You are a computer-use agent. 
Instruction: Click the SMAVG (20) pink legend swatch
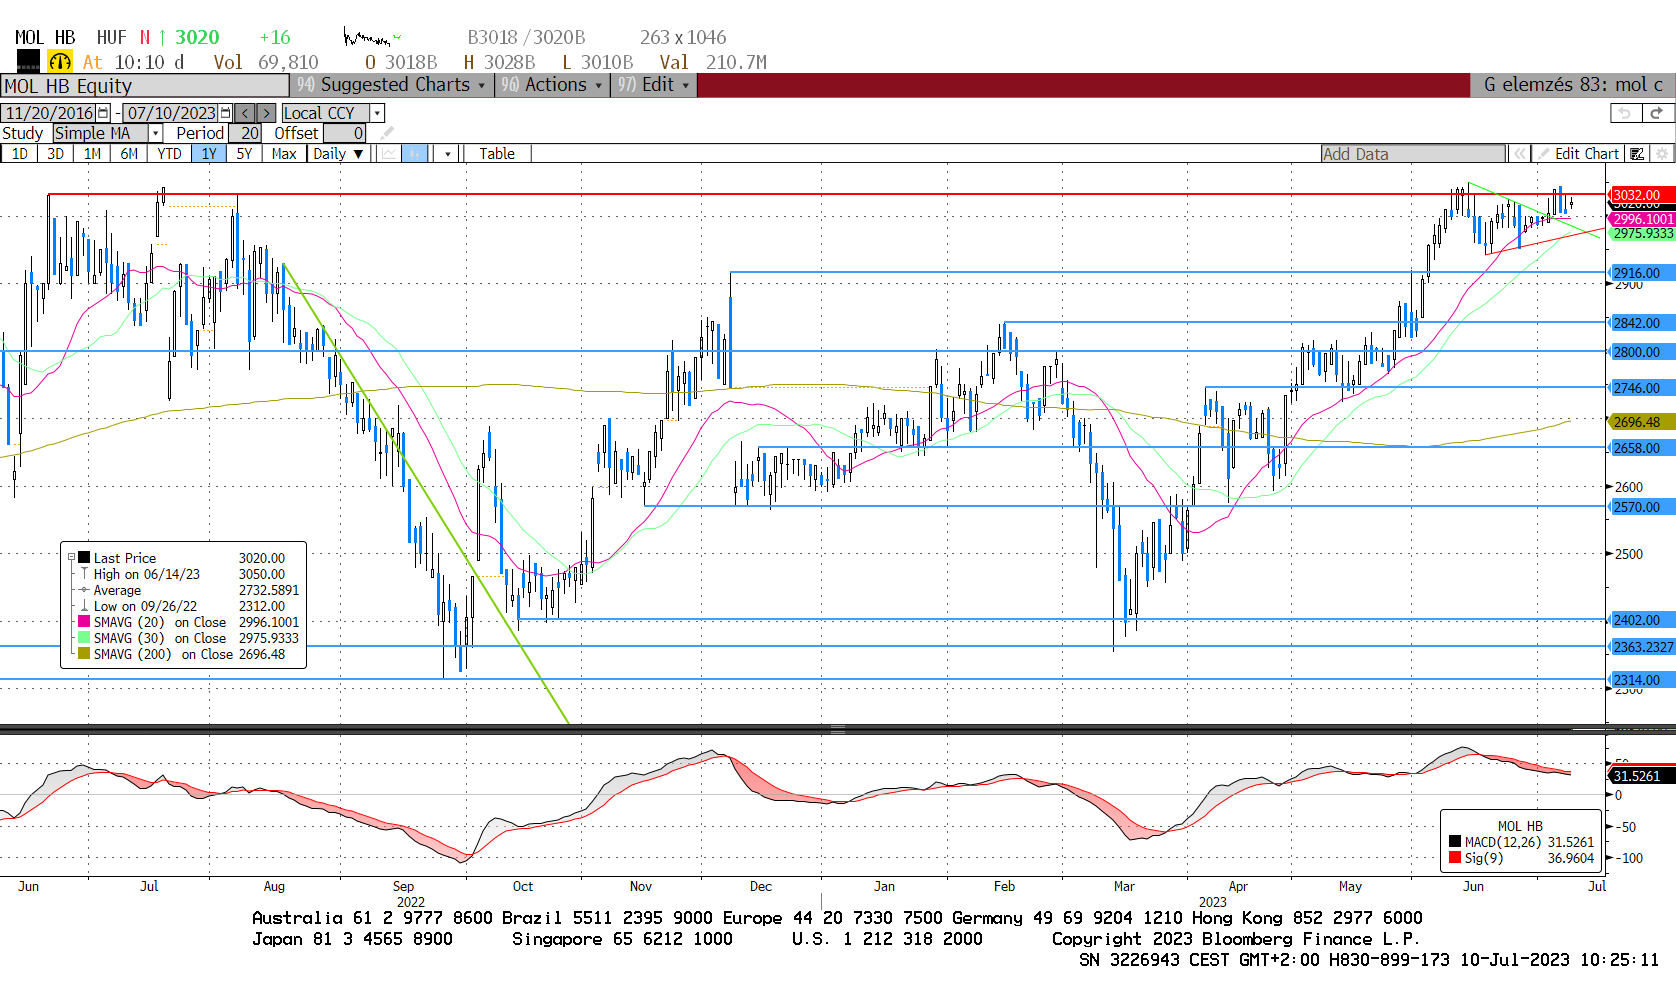click(x=84, y=622)
